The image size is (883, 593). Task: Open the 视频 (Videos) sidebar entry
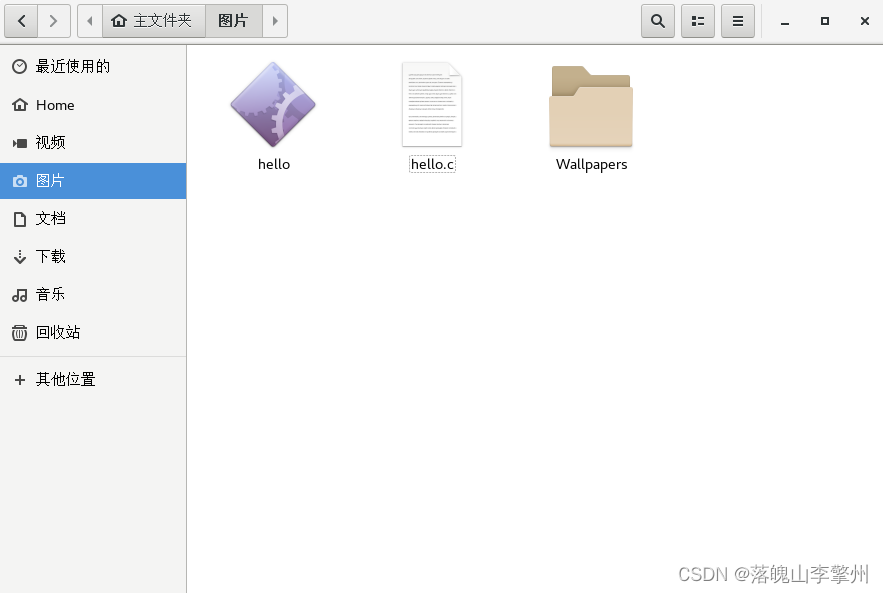57,142
